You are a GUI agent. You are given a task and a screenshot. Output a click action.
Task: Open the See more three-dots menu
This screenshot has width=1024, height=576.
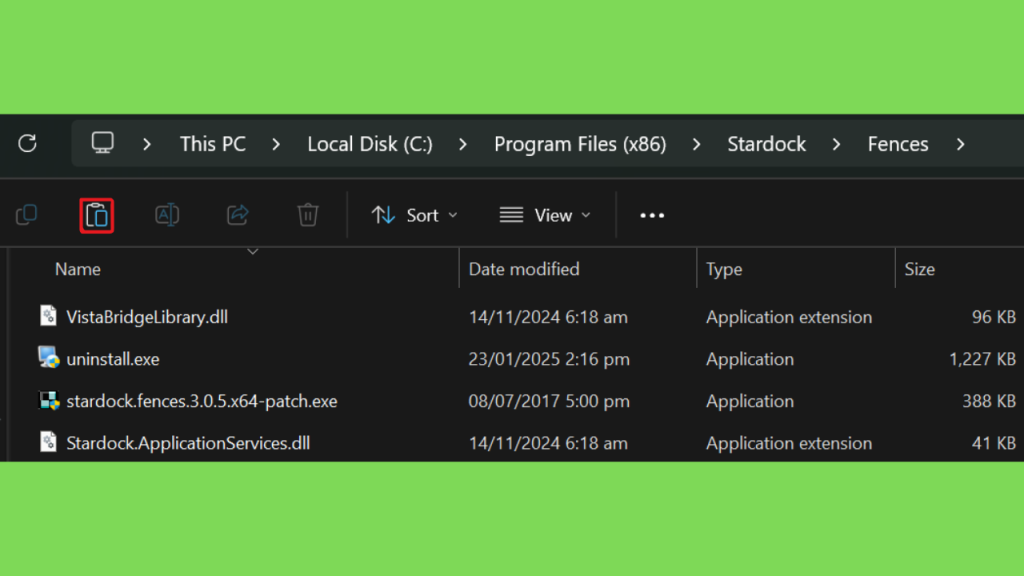click(x=652, y=216)
